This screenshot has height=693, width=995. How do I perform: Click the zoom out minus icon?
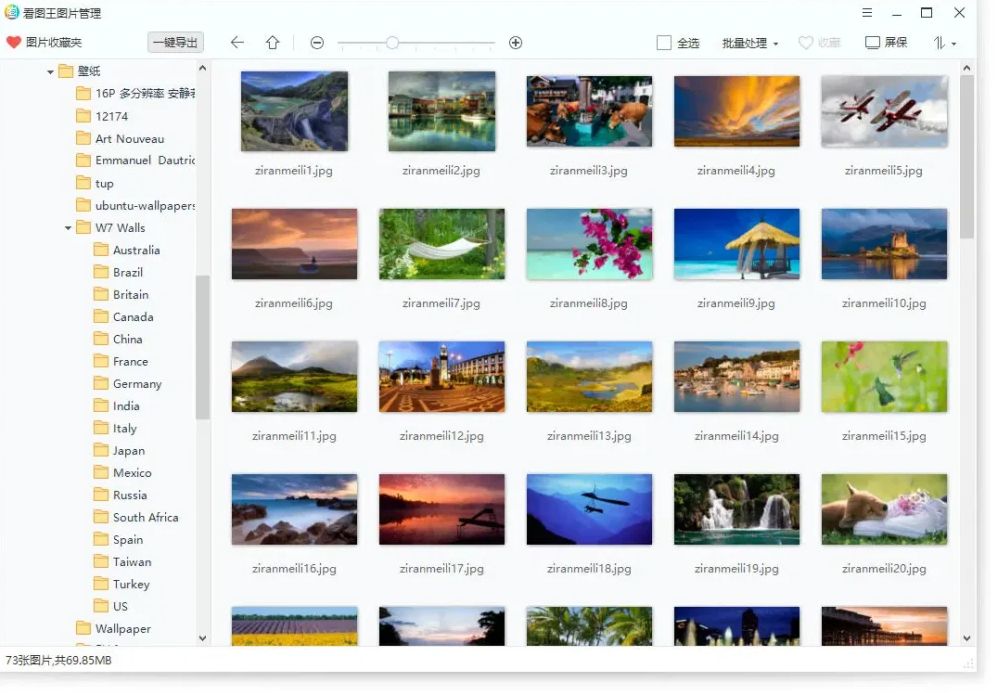(x=317, y=43)
